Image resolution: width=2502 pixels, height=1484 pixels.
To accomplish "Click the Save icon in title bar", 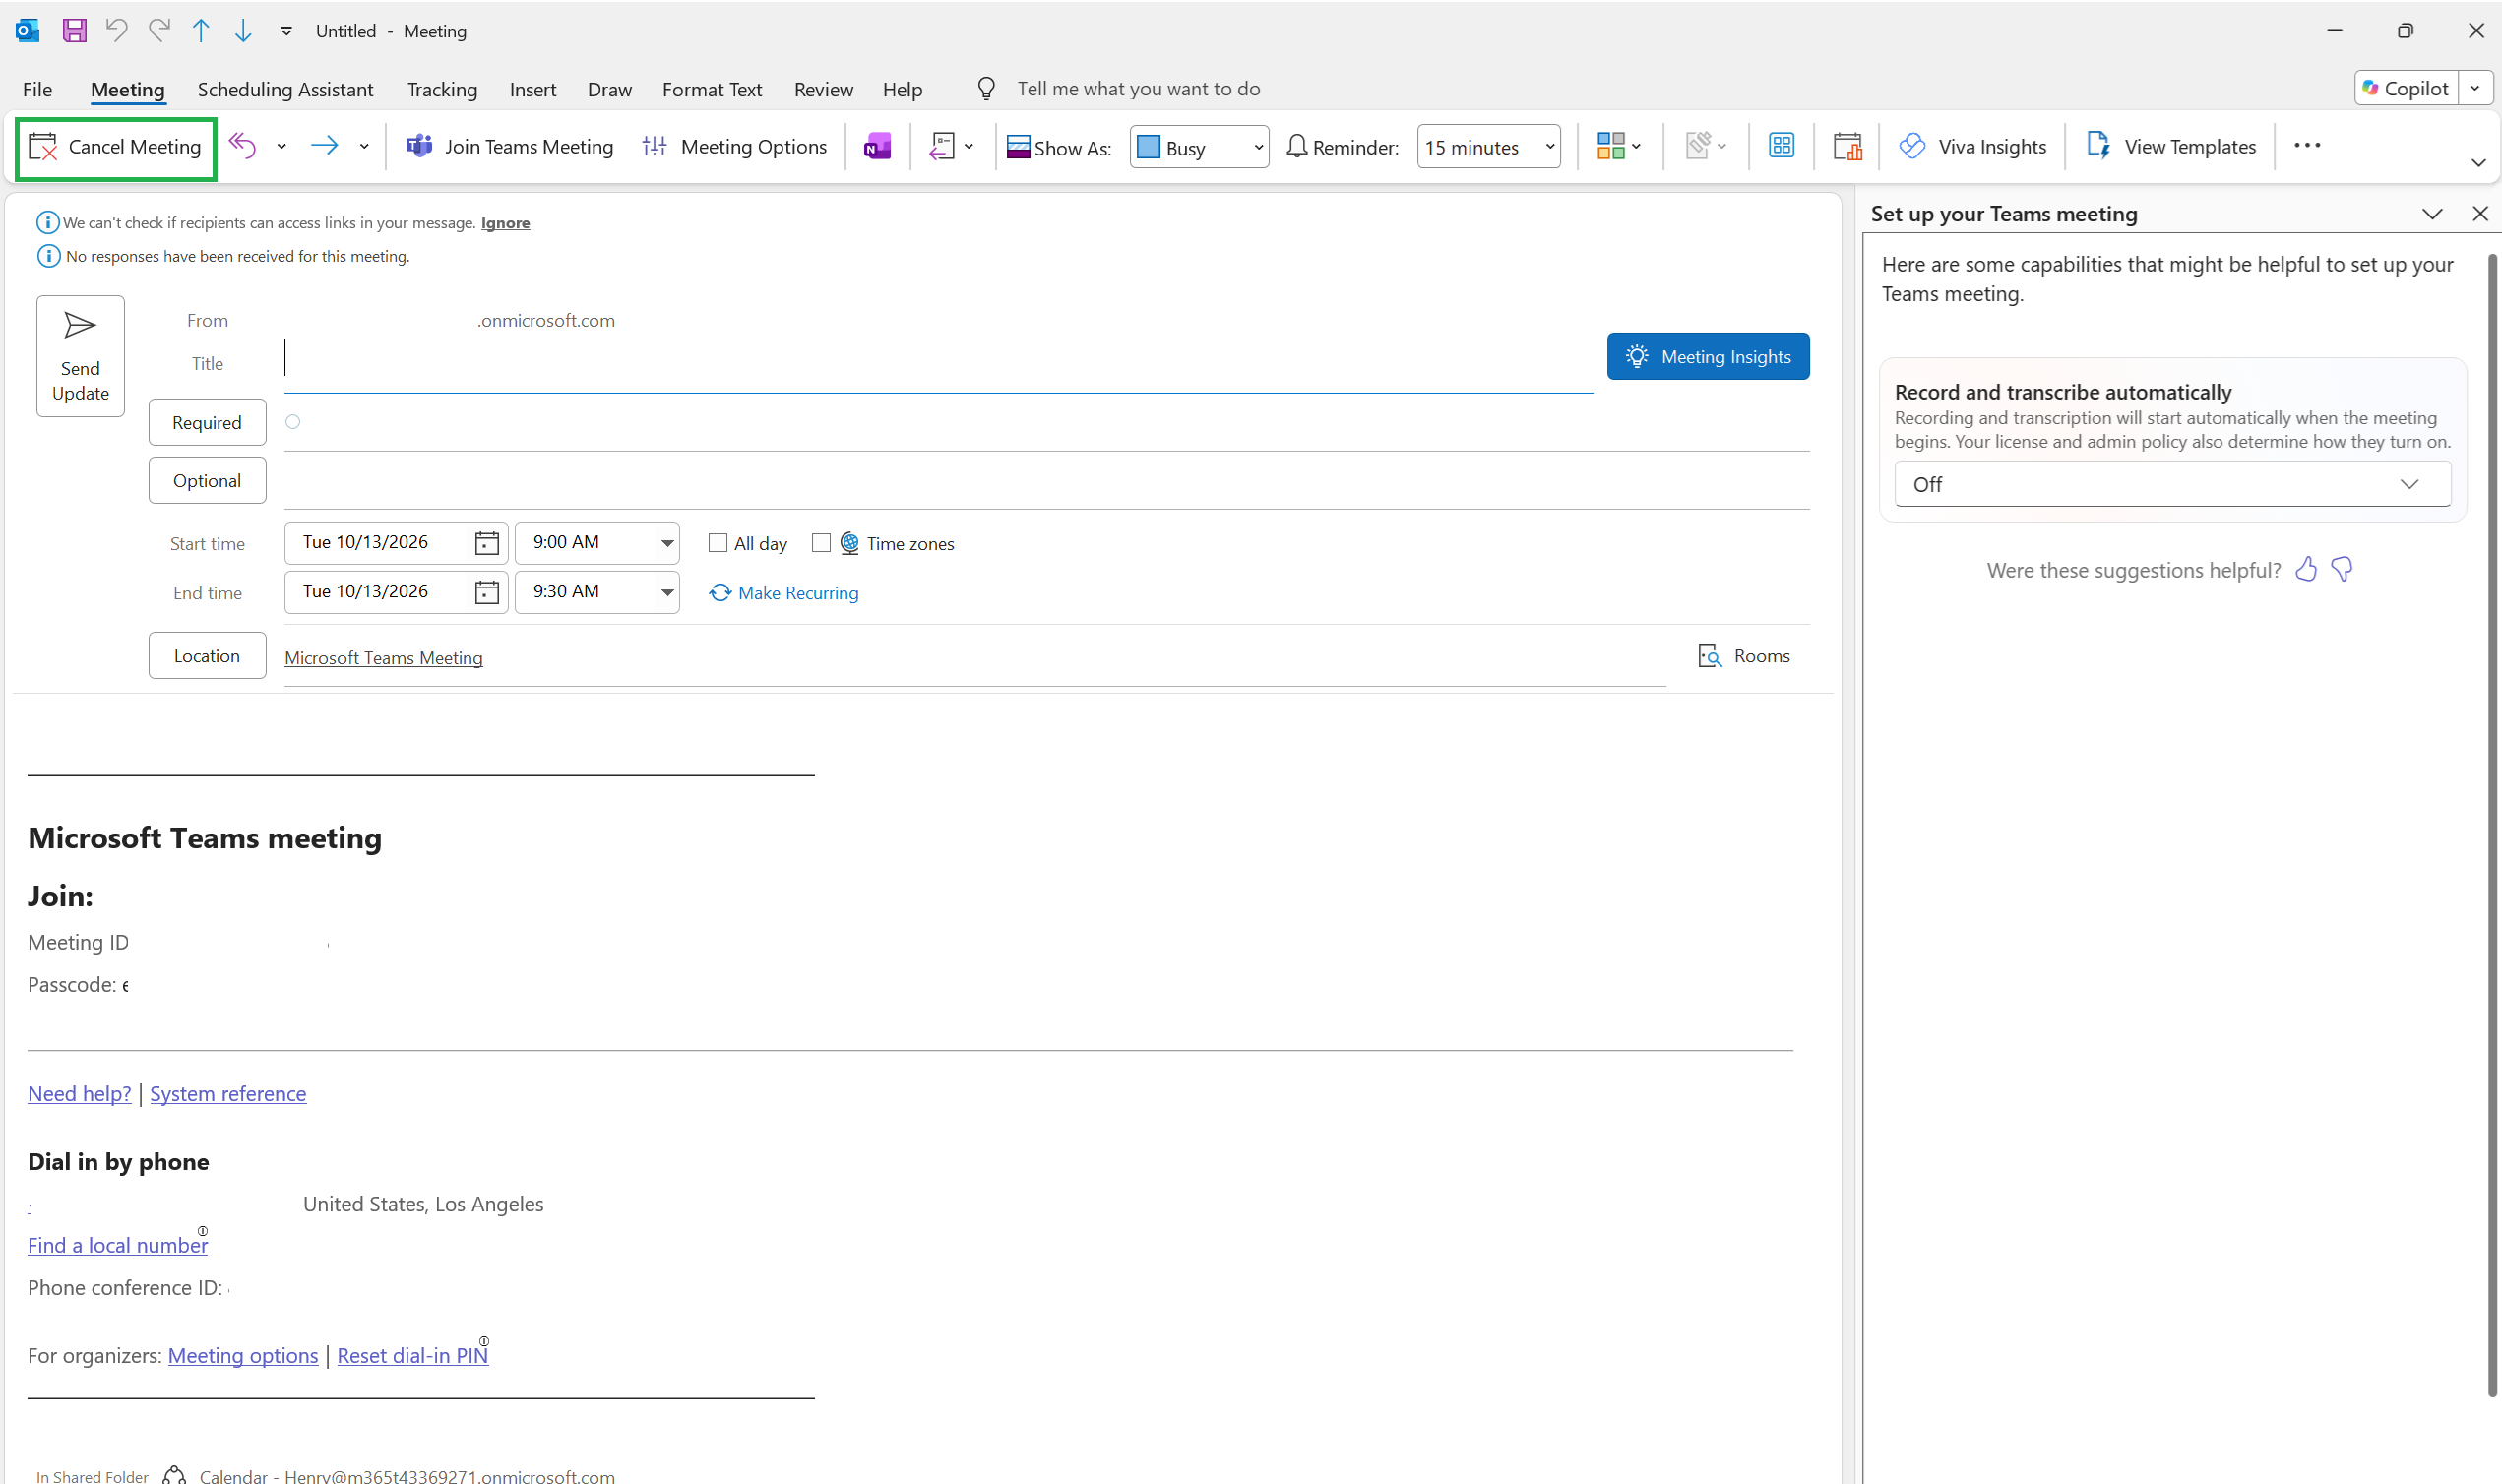I will tap(74, 31).
